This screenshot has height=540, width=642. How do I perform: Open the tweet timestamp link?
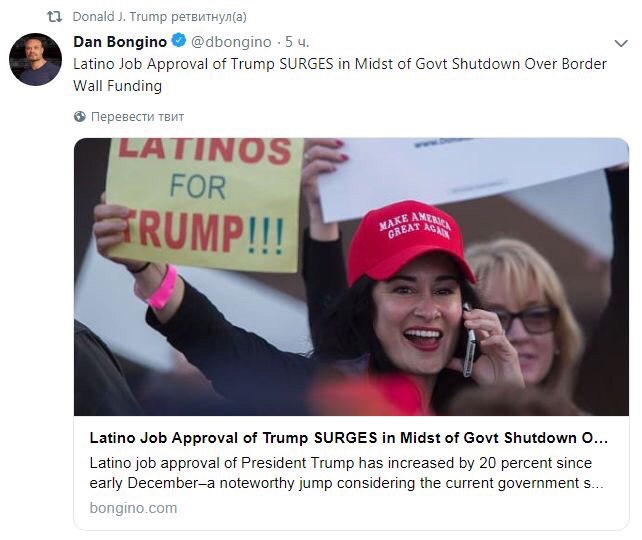(x=297, y=42)
